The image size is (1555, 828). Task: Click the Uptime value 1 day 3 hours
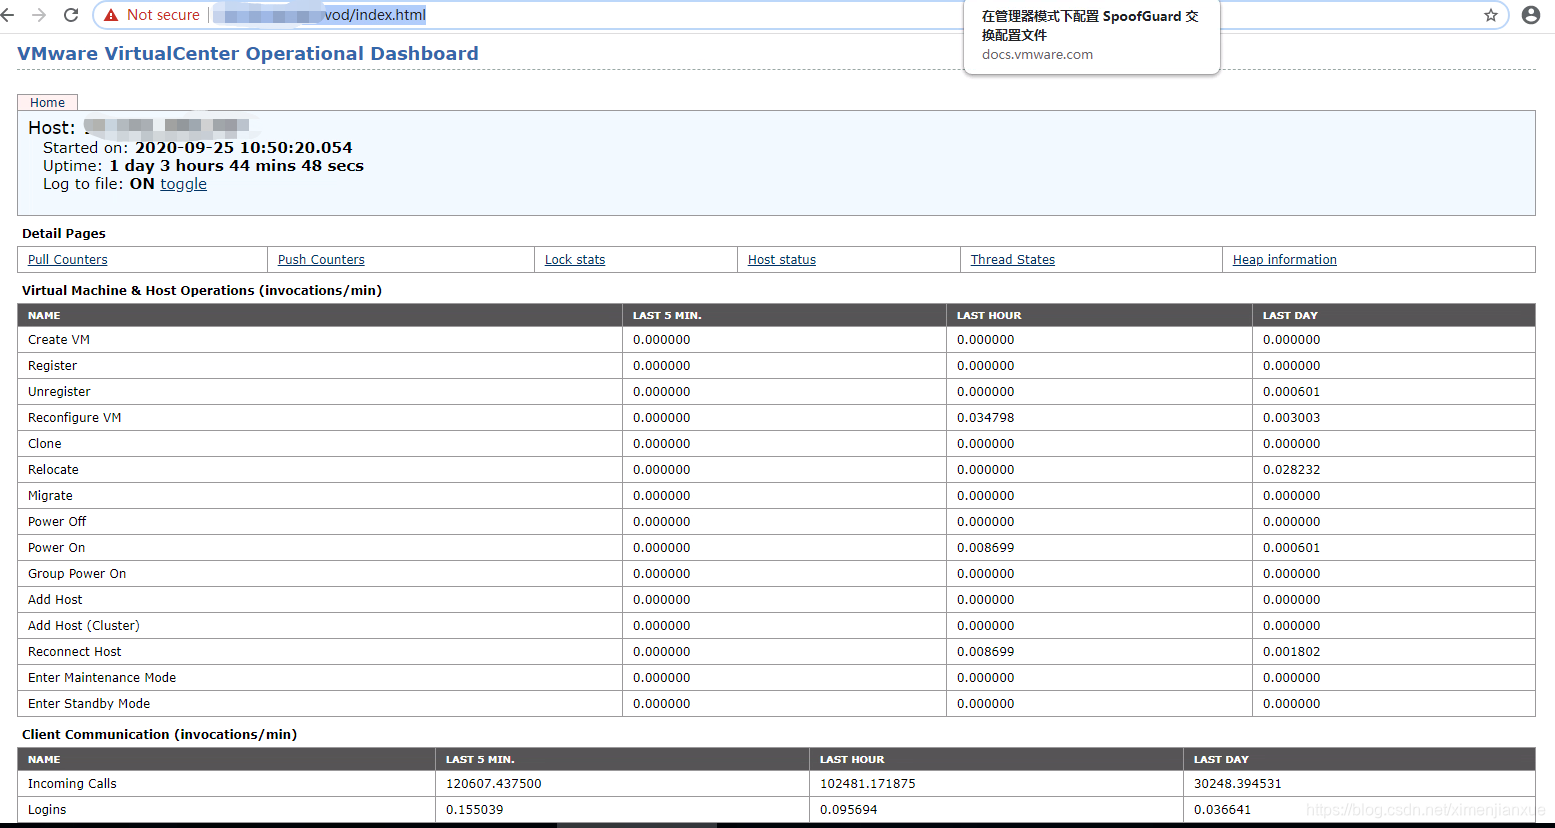point(236,166)
